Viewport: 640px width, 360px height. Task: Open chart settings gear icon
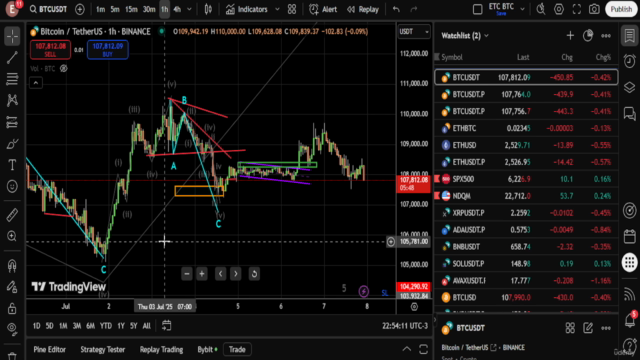click(x=559, y=9)
